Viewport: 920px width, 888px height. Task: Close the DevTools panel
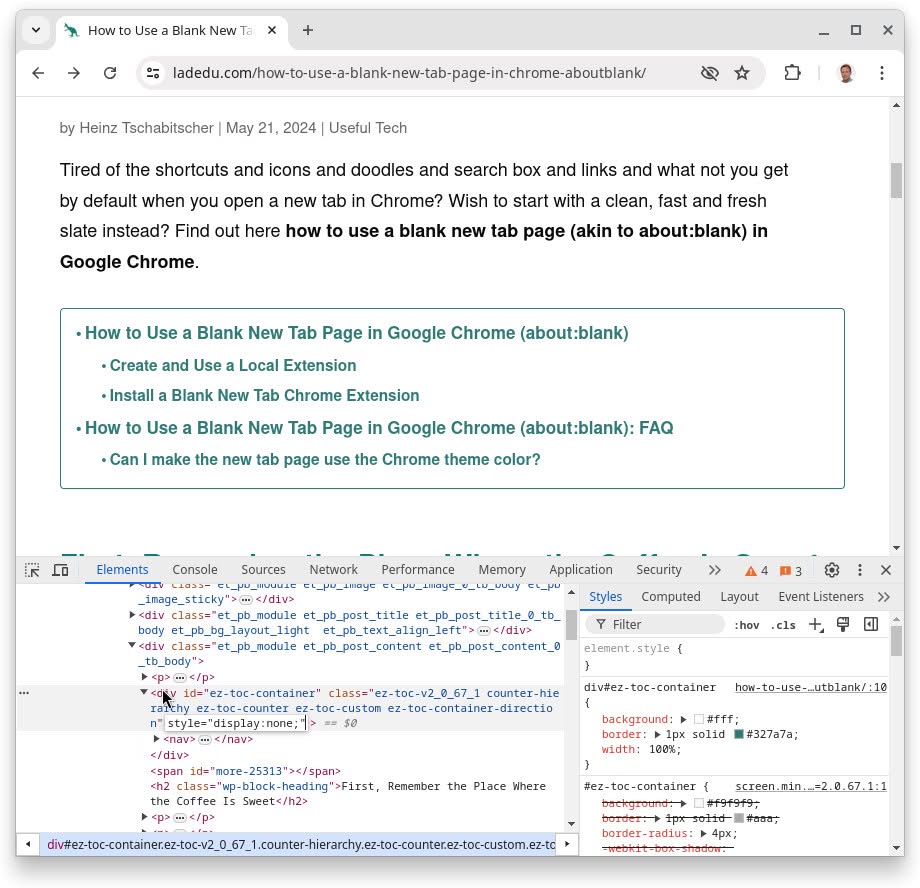886,570
